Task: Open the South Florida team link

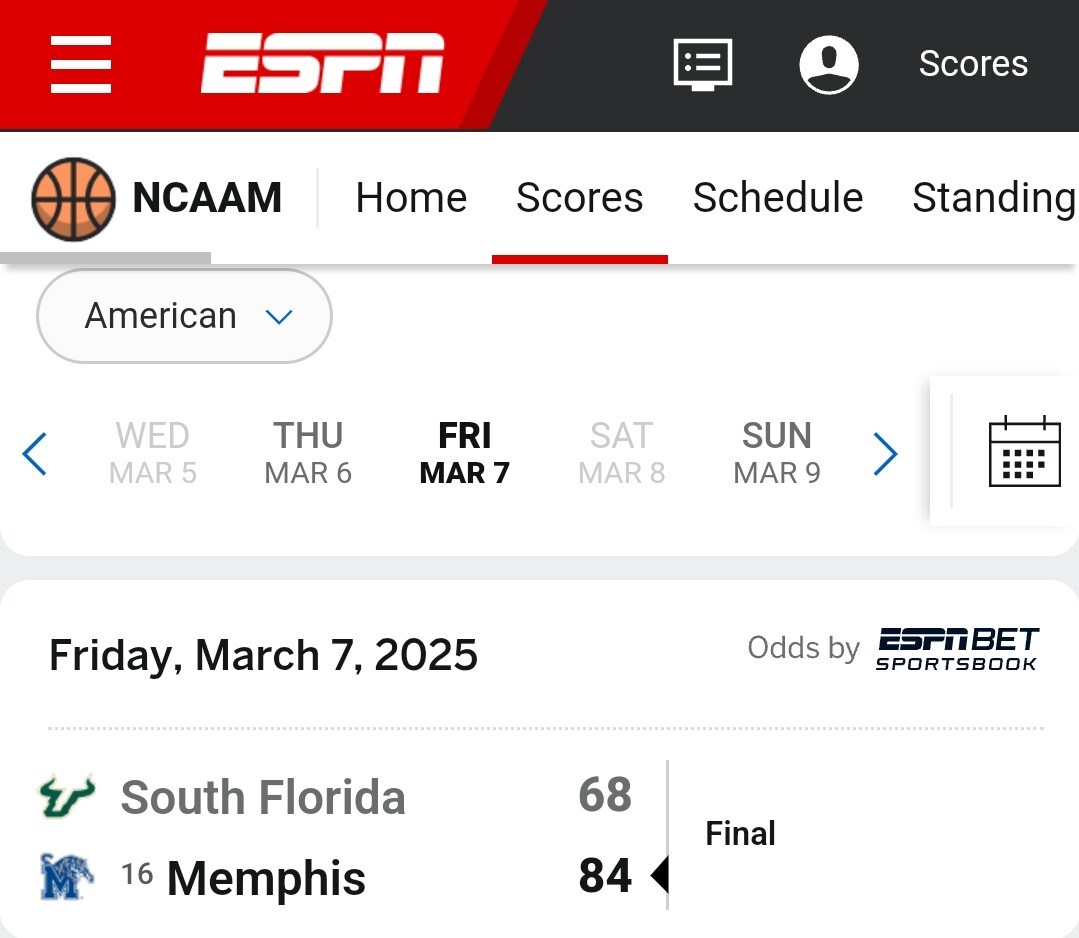Action: (263, 797)
